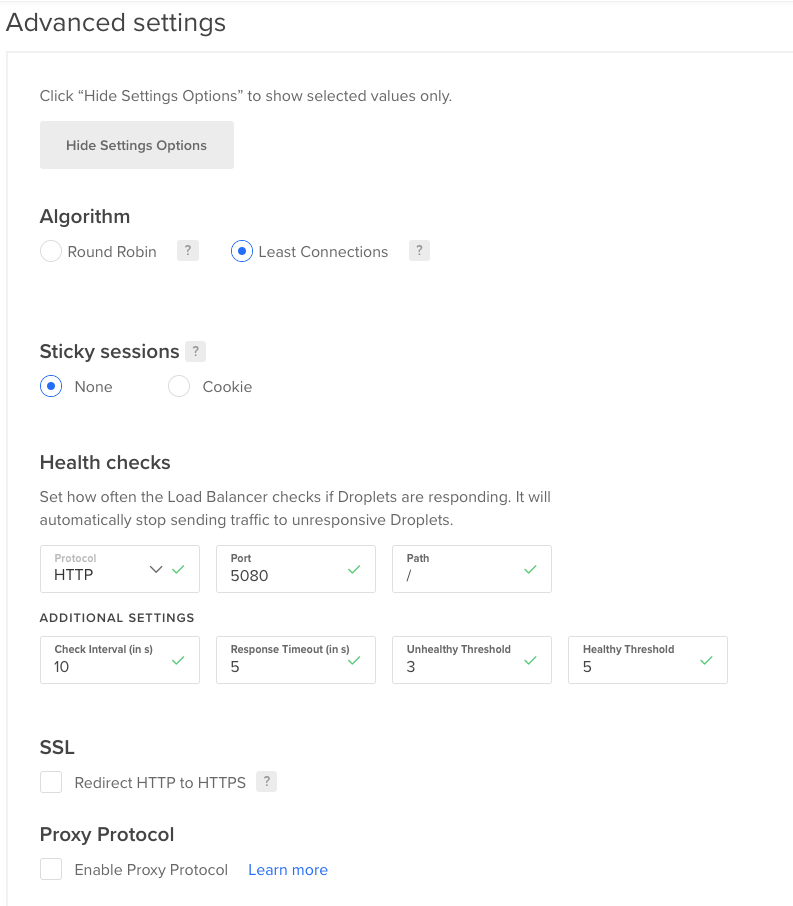The width and height of the screenshot is (793, 906).
Task: Tick the Enable Proxy Protocol checkbox
Action: [51, 869]
